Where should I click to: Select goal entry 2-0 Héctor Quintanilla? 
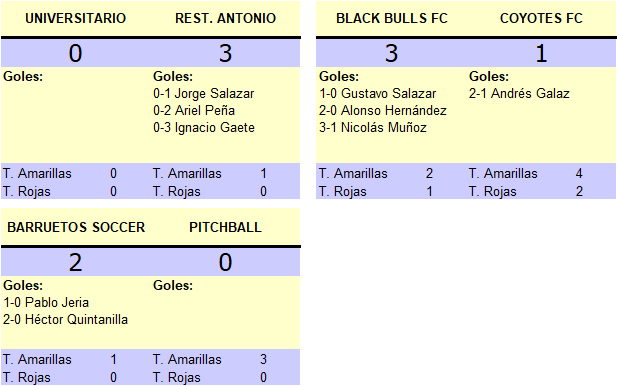[65, 320]
